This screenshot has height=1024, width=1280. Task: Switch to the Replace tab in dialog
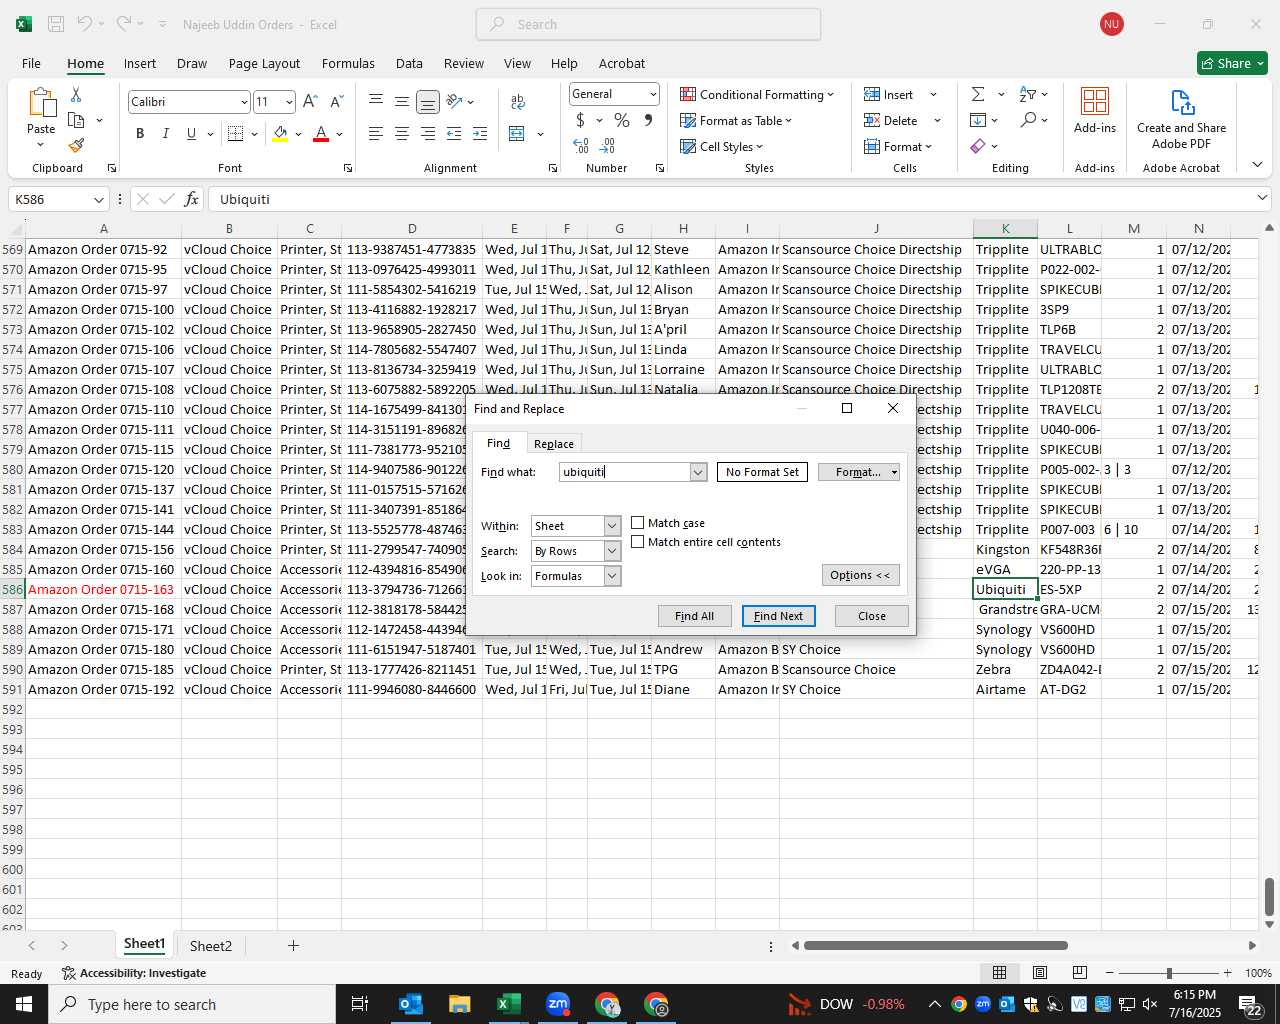554,444
